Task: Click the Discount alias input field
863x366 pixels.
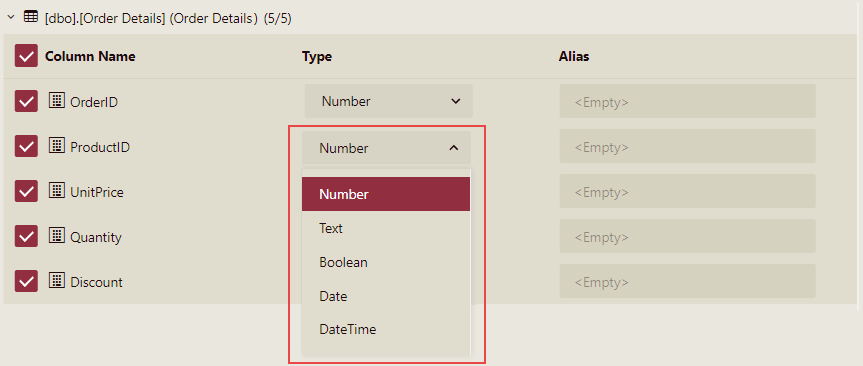Action: pyautogui.click(x=687, y=282)
